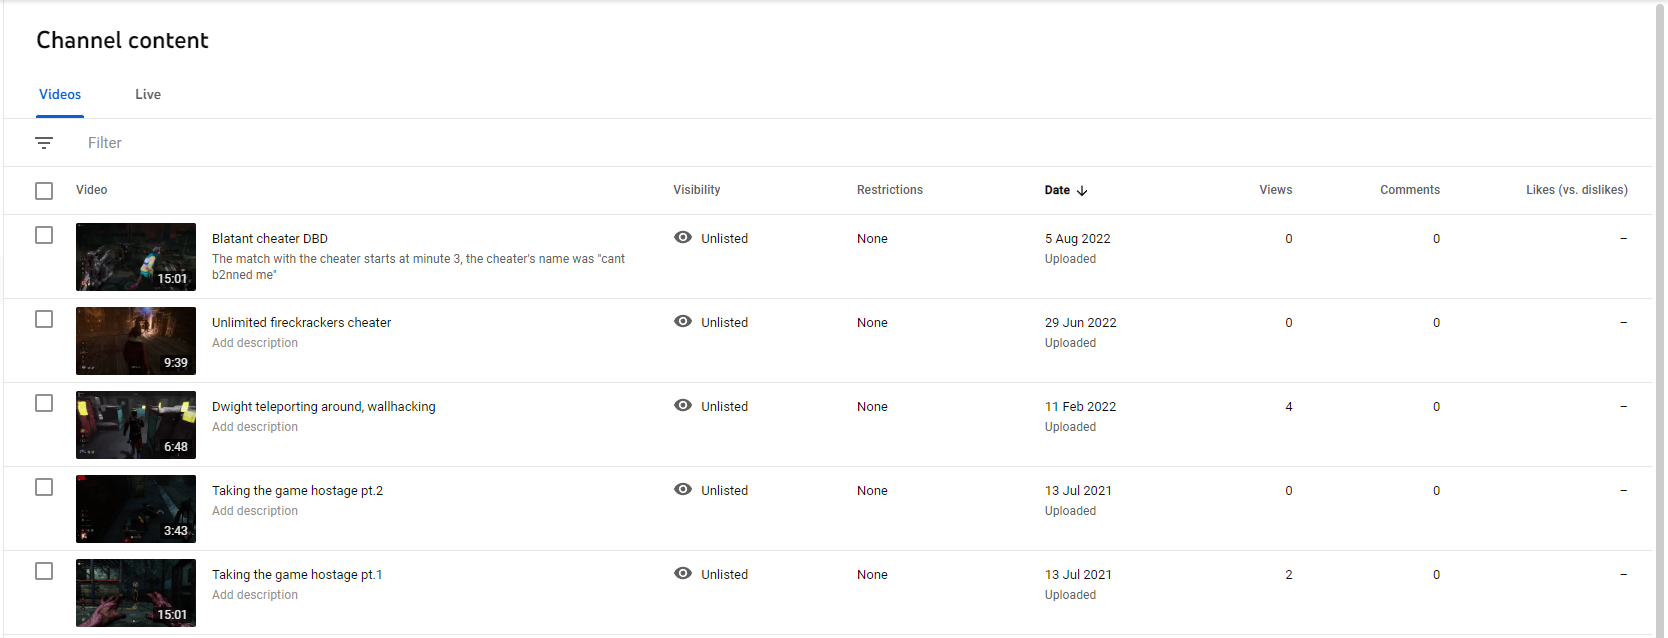The image size is (1668, 638).
Task: Open the Taking the game hostage pt.2 title
Action: point(297,491)
